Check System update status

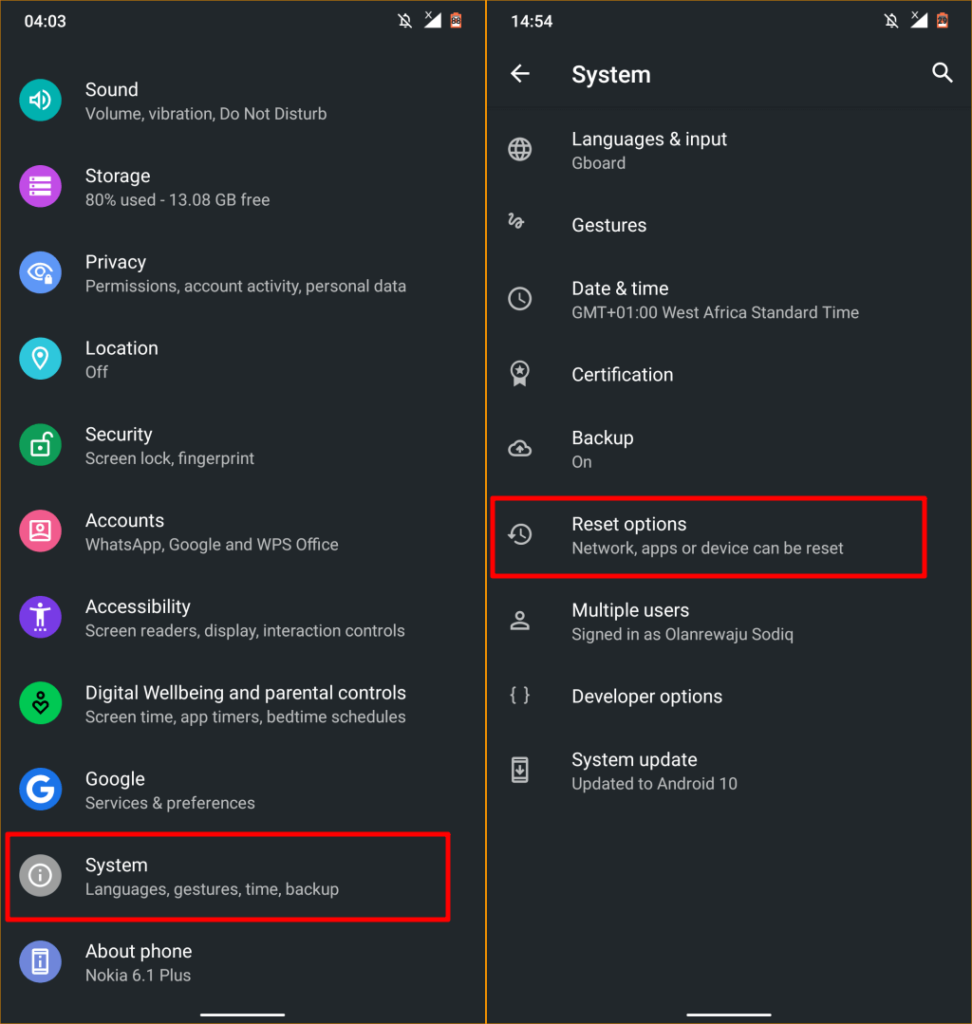tap(654, 771)
